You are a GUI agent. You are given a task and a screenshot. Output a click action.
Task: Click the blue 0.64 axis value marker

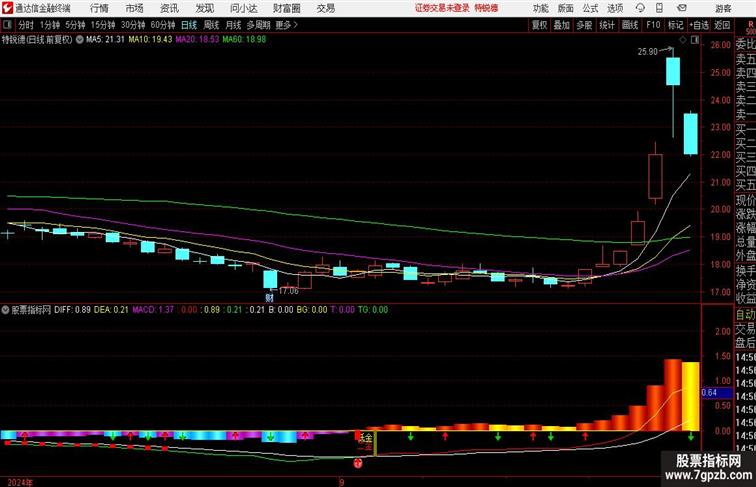[x=716, y=392]
